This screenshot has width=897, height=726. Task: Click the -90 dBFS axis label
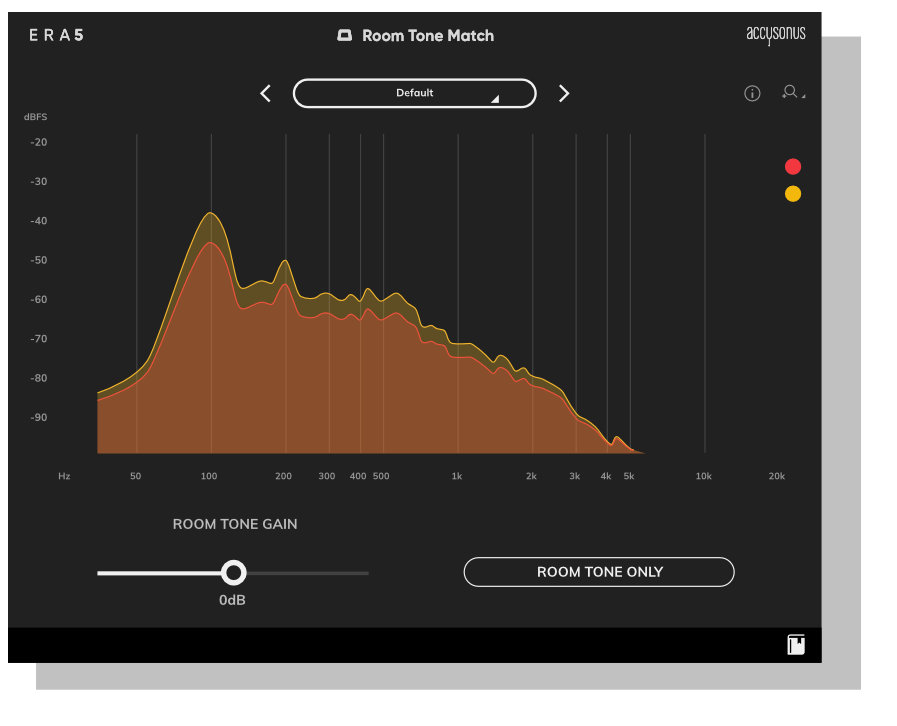coord(38,417)
